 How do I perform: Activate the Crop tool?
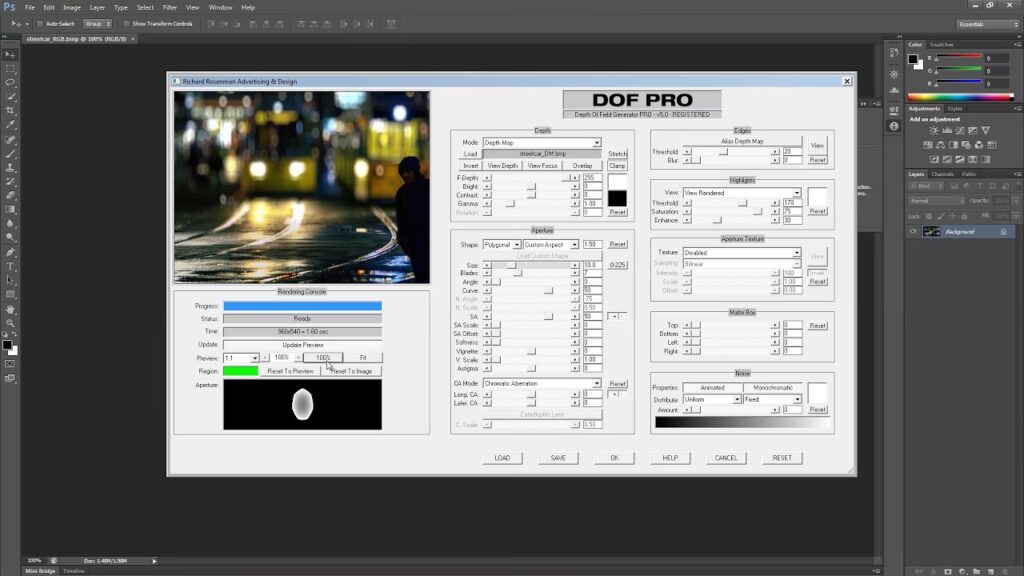pyautogui.click(x=10, y=111)
